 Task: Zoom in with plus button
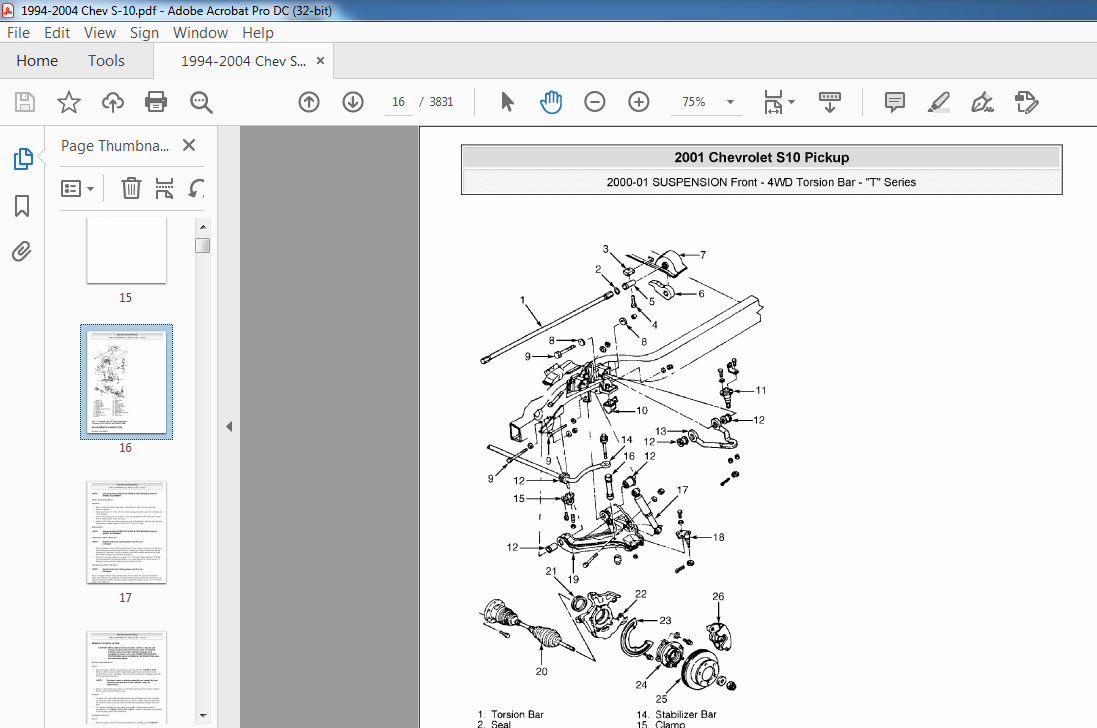[x=638, y=102]
